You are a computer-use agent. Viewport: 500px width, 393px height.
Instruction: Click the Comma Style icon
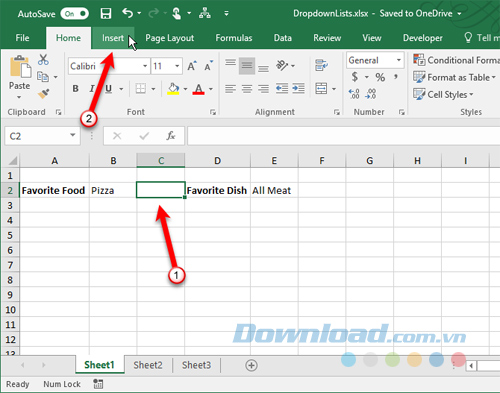(396, 77)
